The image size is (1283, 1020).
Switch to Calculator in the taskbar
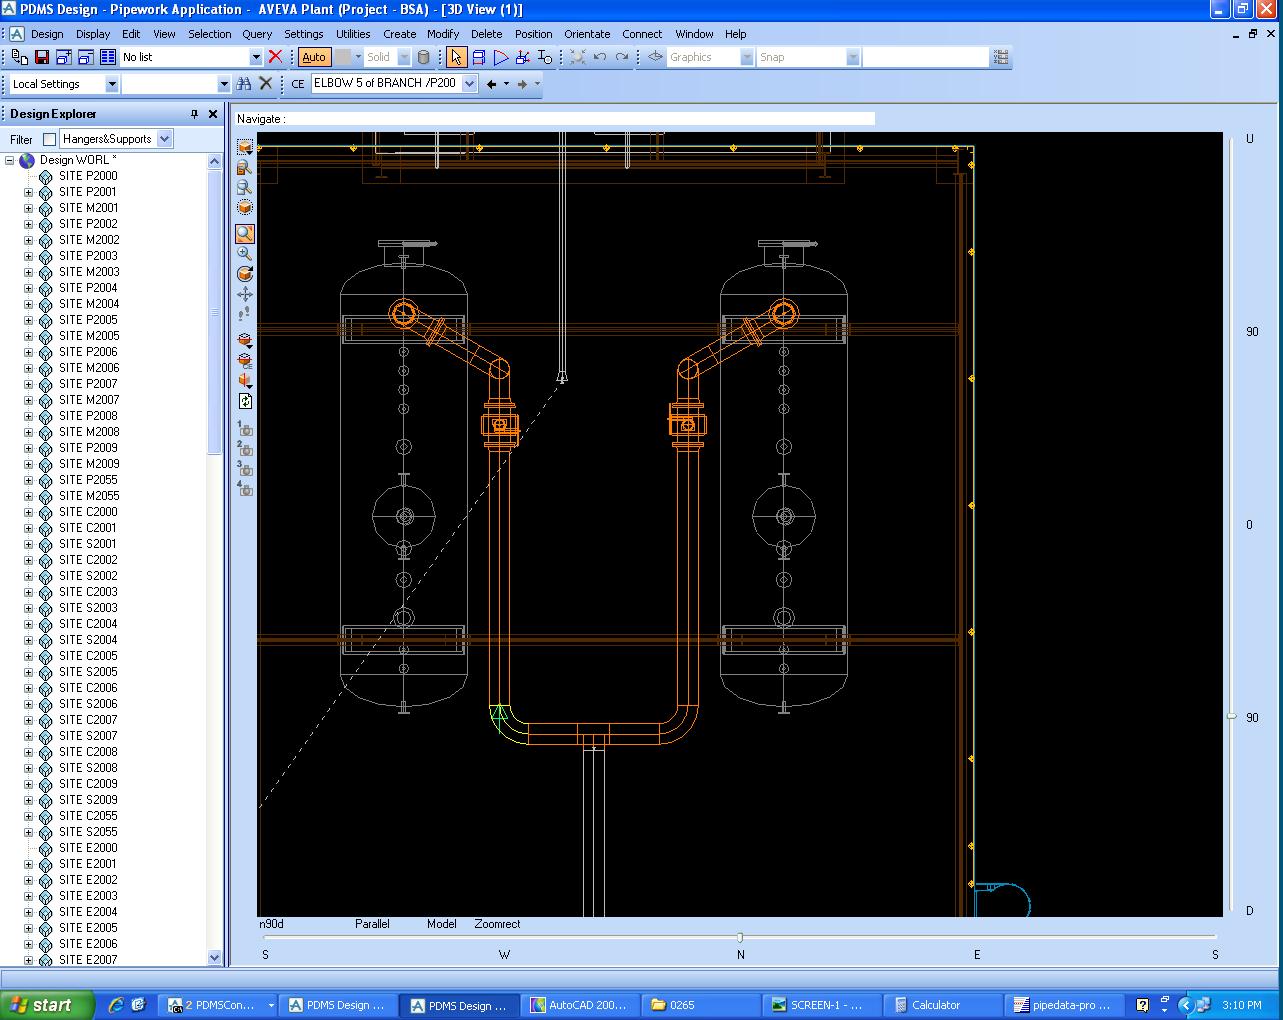coord(943,1005)
